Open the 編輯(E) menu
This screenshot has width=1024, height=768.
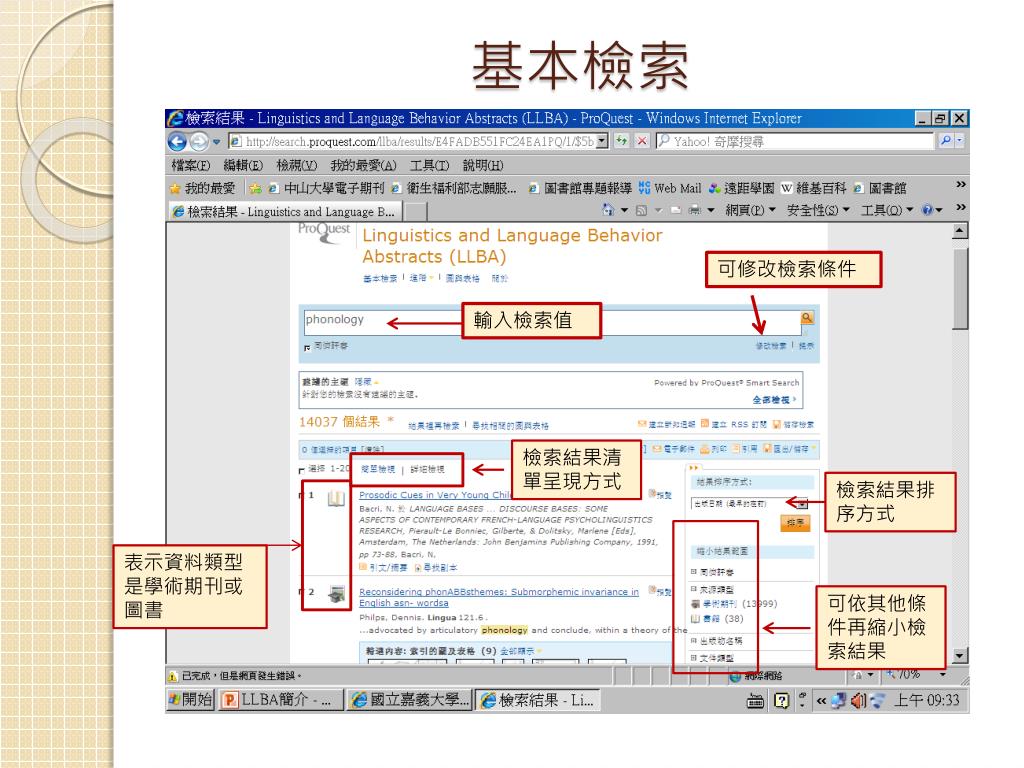(x=243, y=165)
